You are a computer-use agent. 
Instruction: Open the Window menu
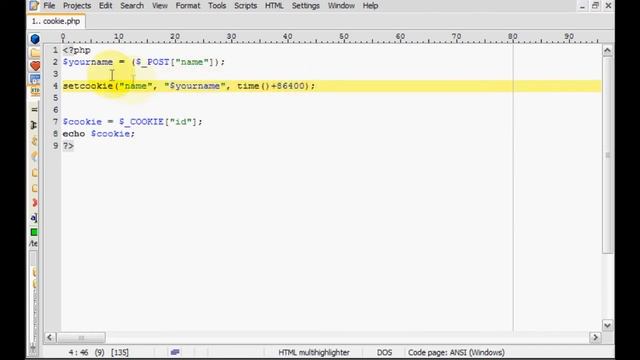click(341, 6)
